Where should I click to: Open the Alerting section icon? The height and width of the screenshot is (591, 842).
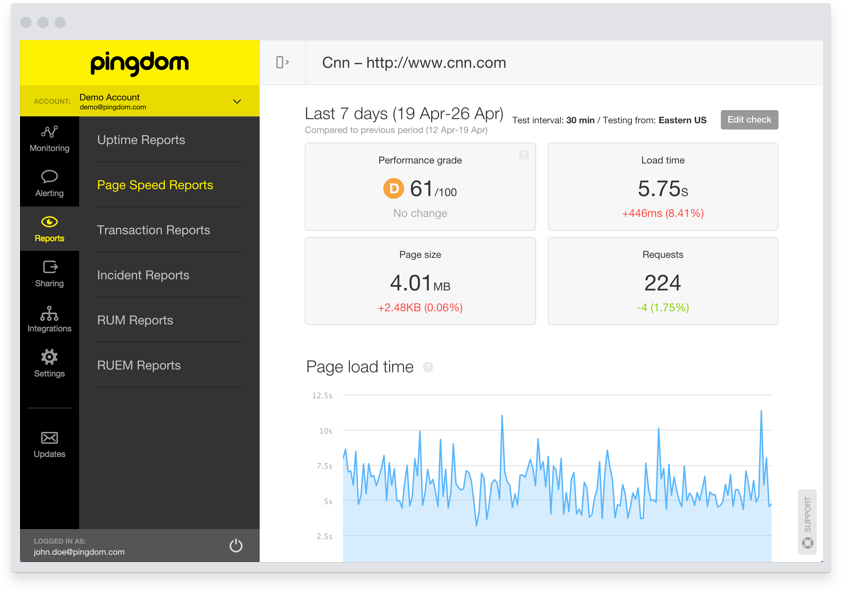(x=49, y=177)
